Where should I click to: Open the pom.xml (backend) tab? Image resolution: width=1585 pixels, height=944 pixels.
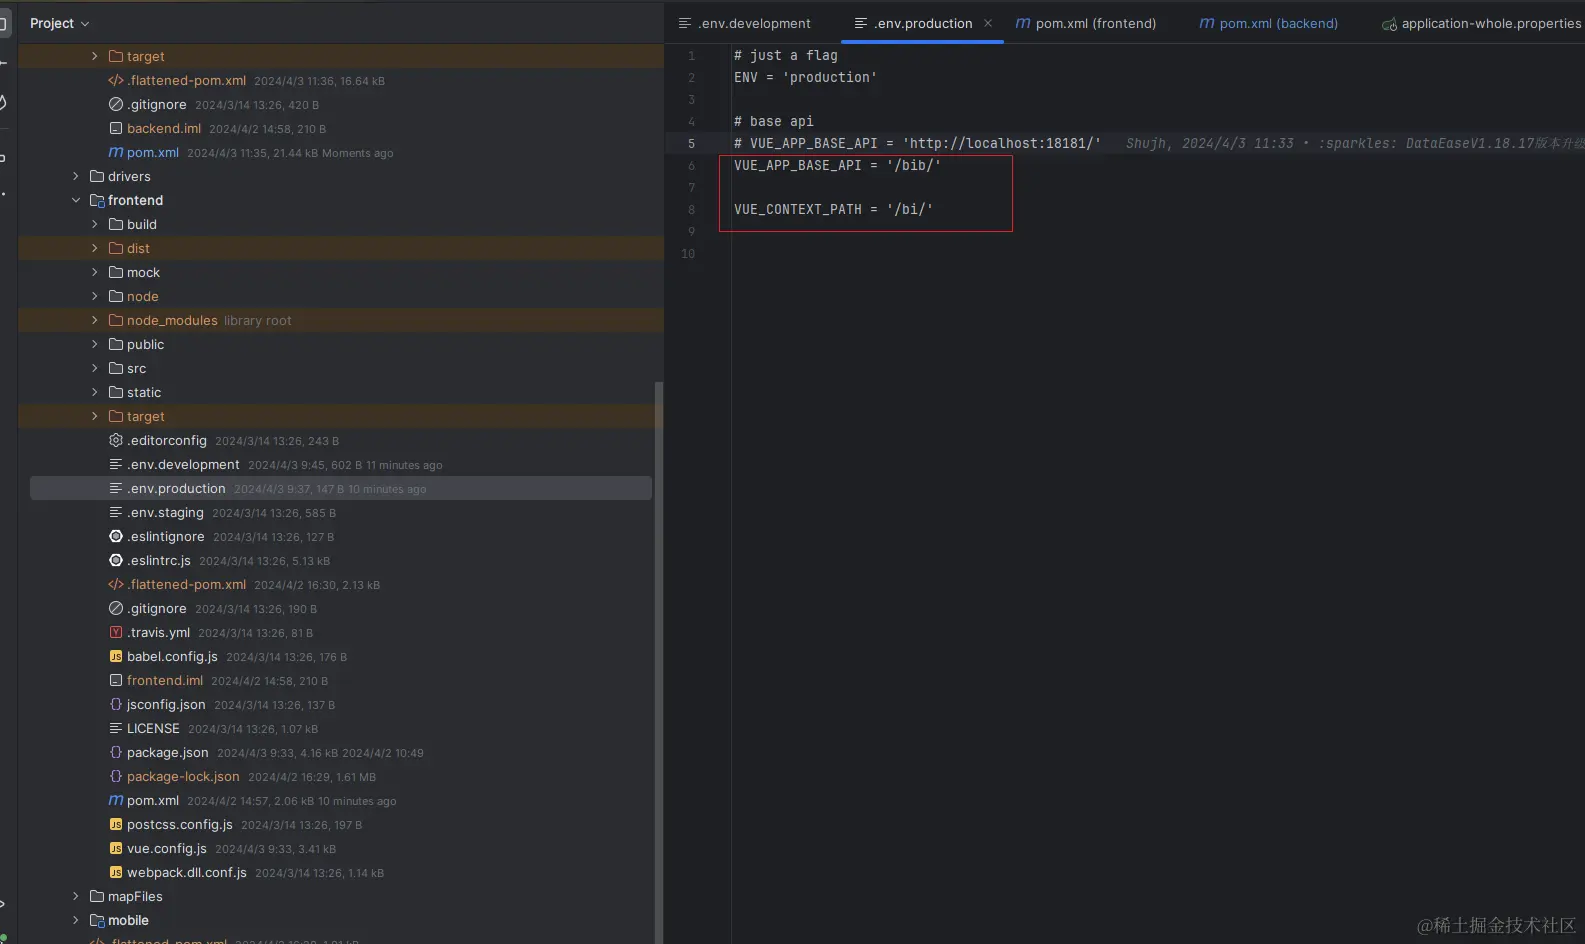click(1269, 23)
